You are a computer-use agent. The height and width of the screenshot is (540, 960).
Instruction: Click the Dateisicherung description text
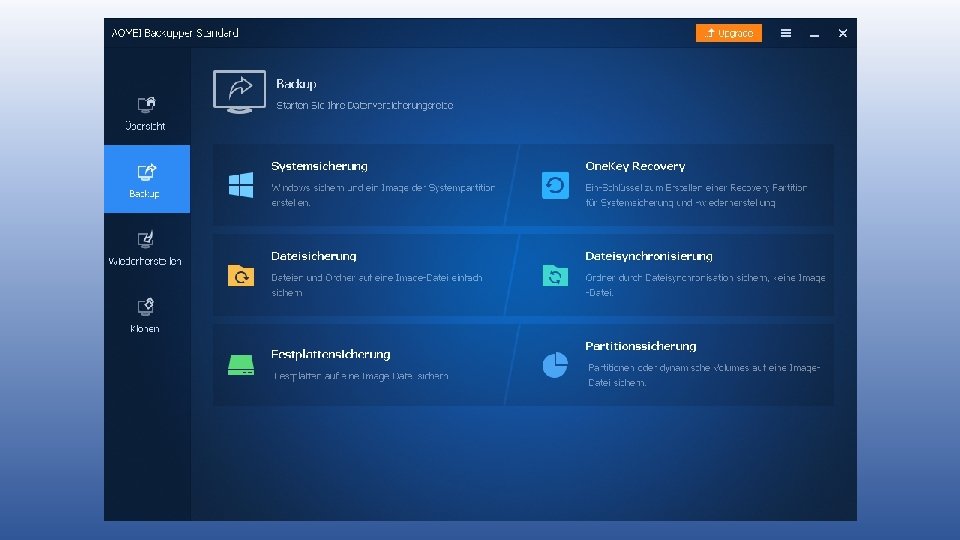pyautogui.click(x=377, y=285)
